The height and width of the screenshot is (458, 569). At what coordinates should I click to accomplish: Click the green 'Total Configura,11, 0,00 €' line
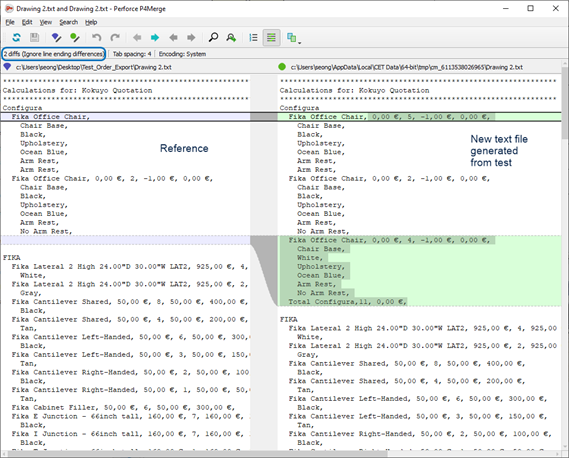click(x=347, y=302)
